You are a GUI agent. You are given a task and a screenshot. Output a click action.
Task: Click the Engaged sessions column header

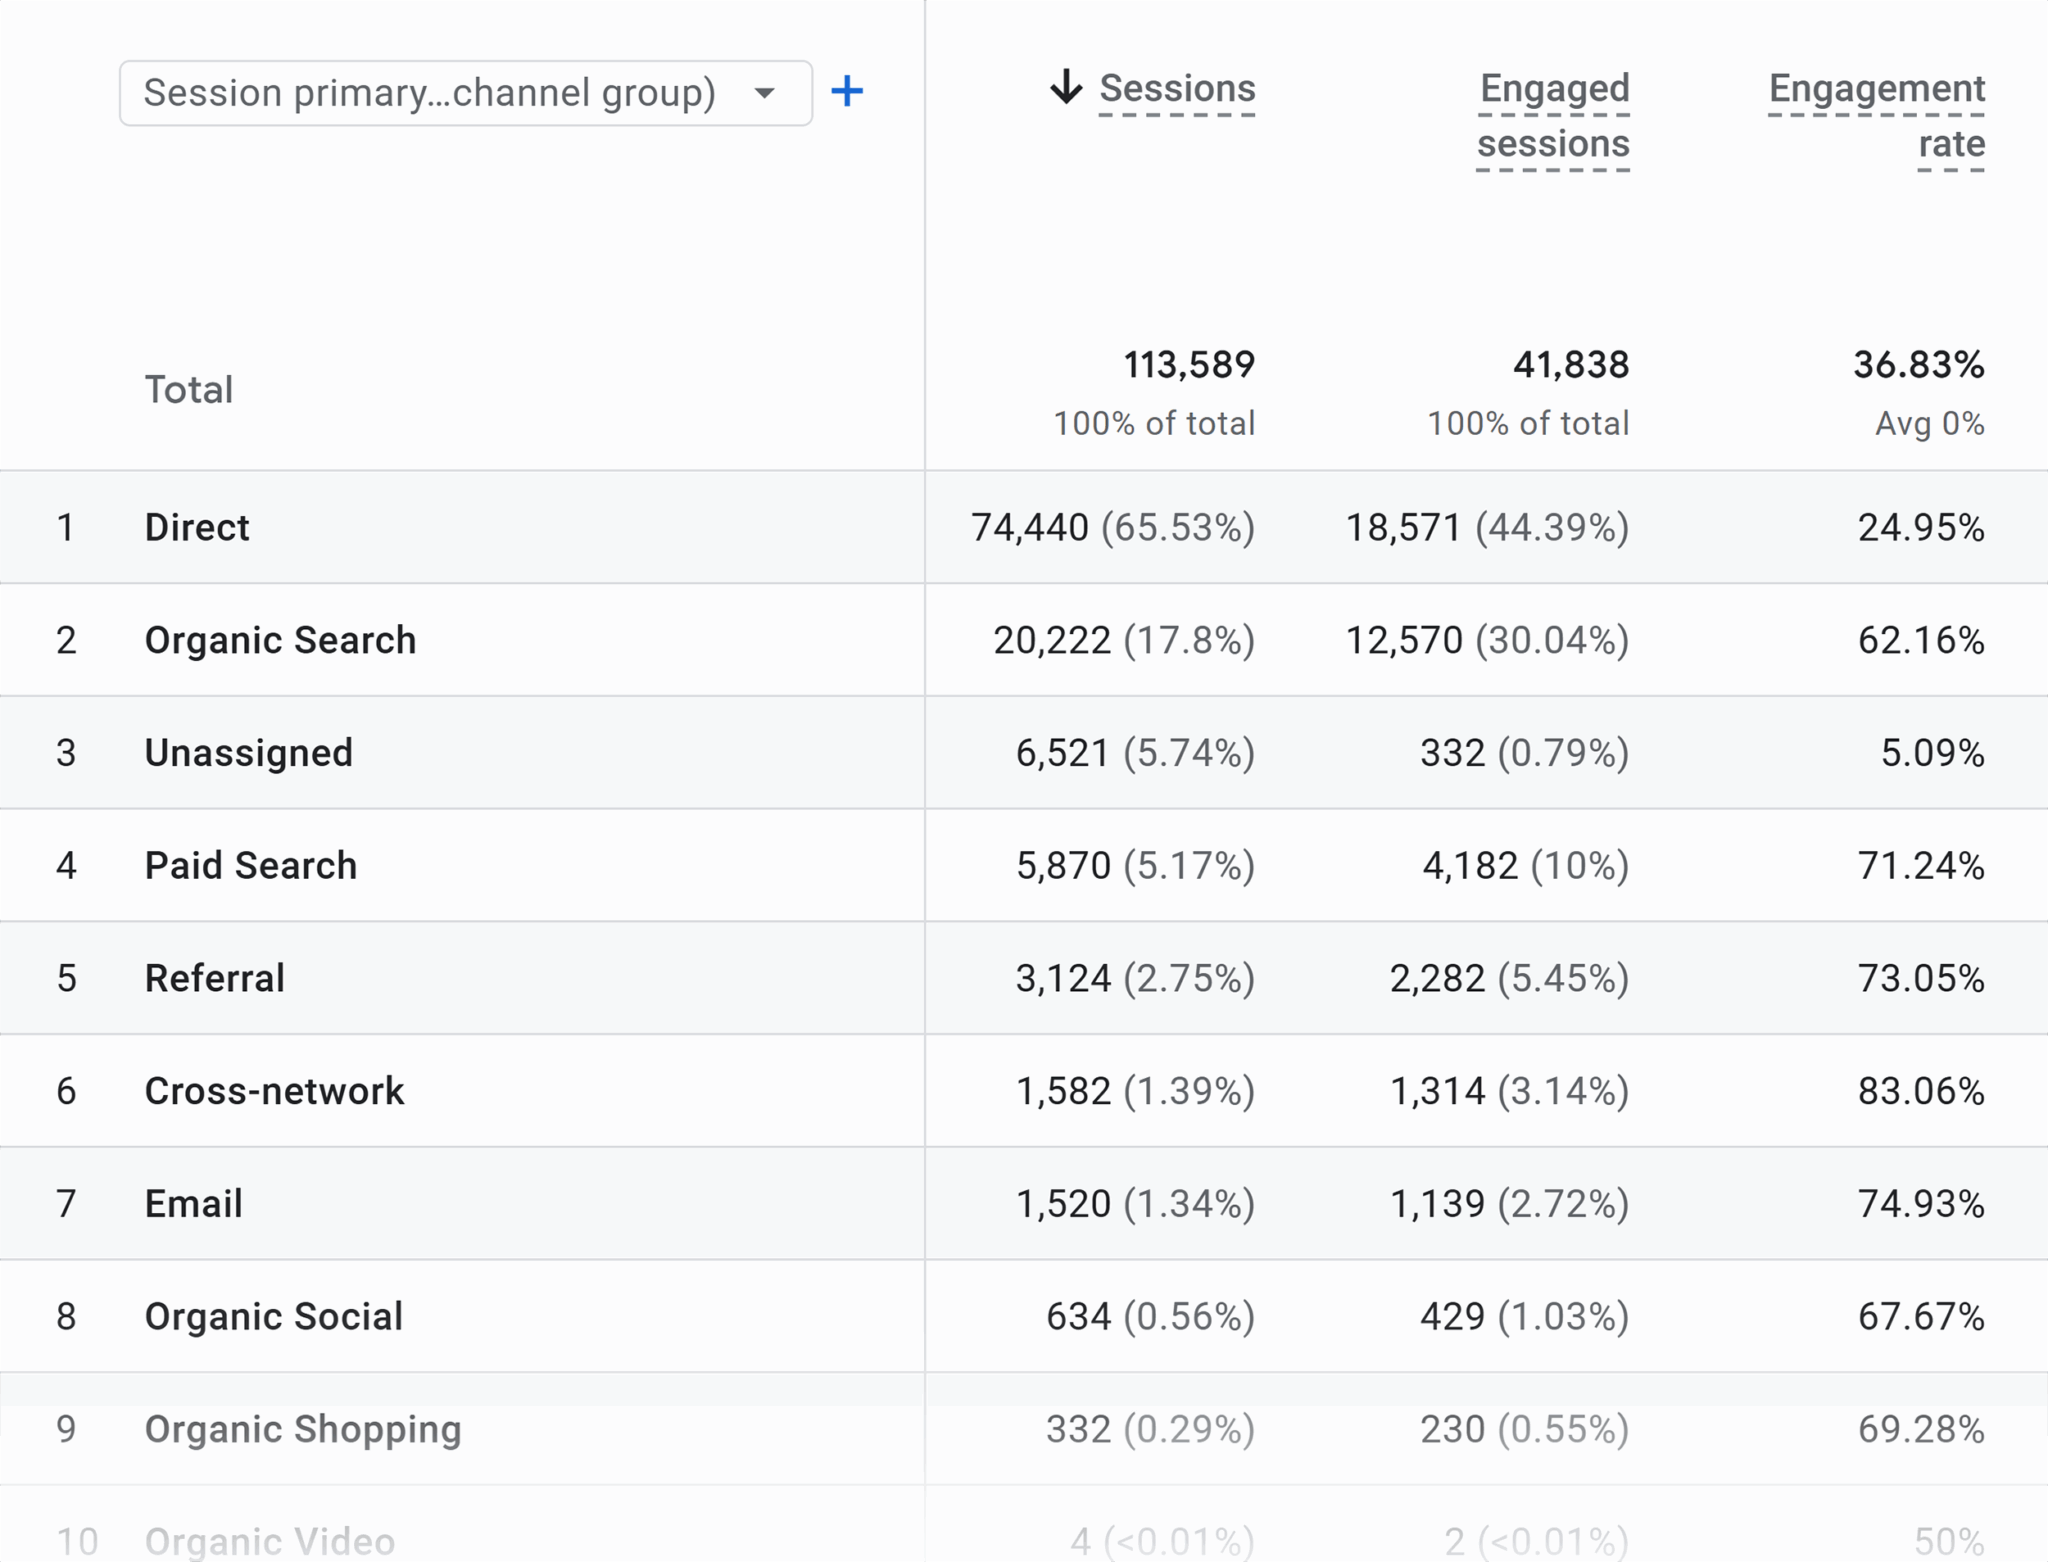coord(1553,116)
